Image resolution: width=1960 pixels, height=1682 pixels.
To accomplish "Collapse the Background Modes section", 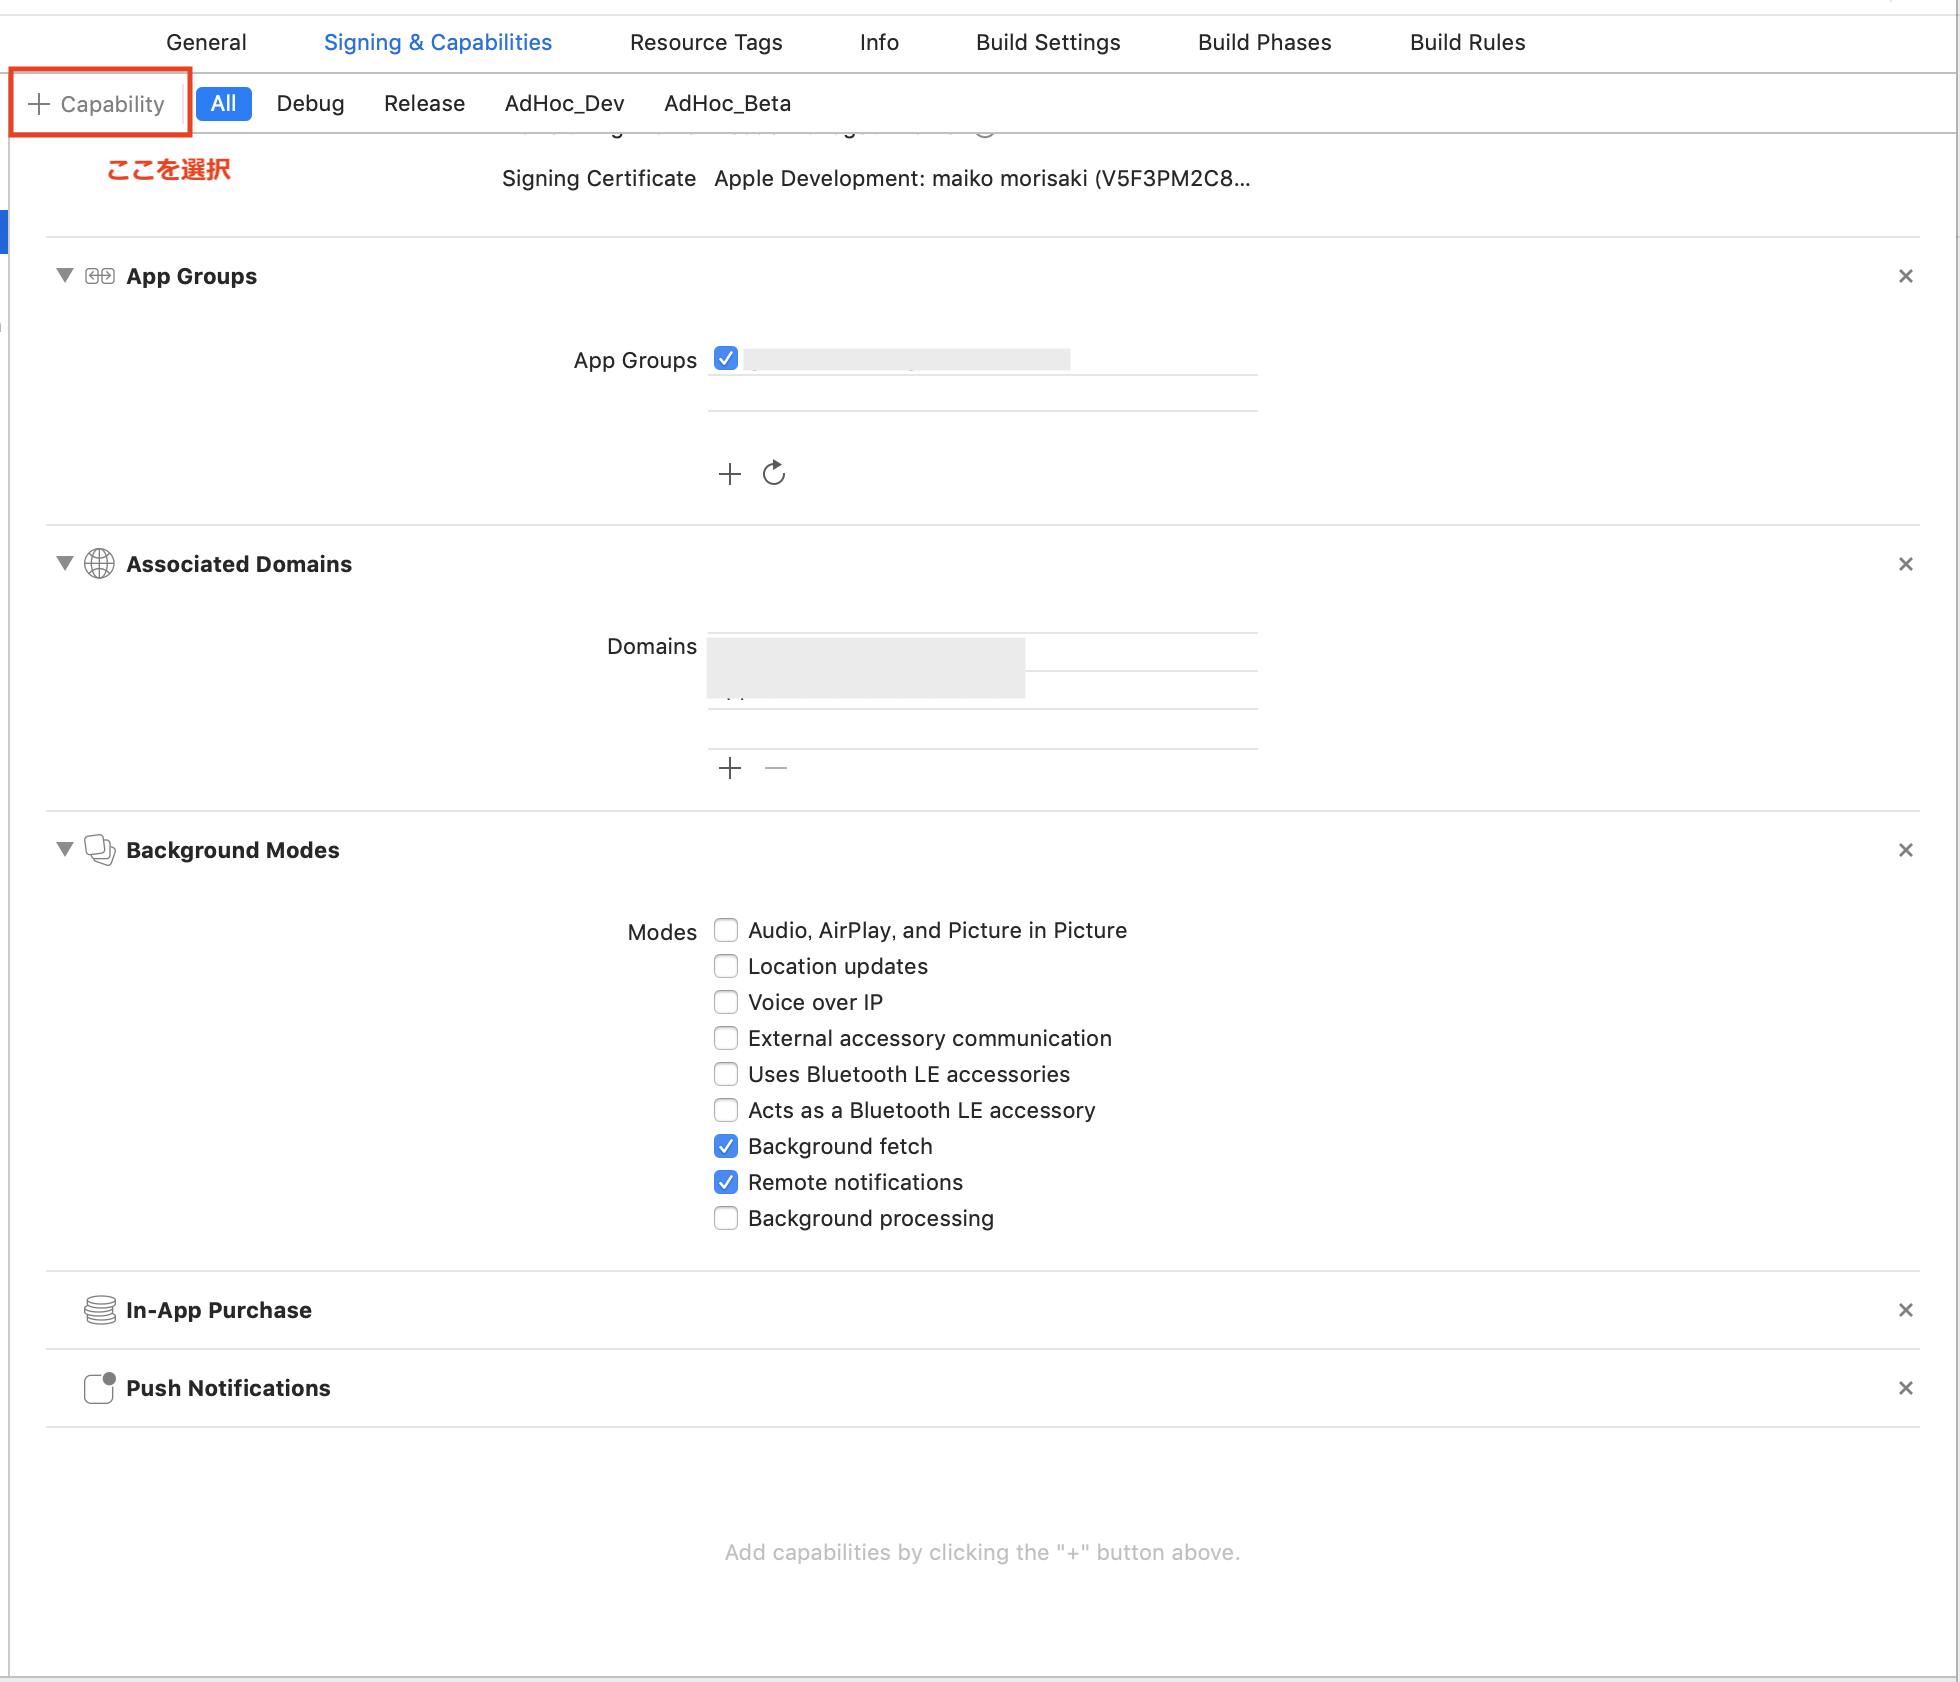I will click(x=65, y=850).
